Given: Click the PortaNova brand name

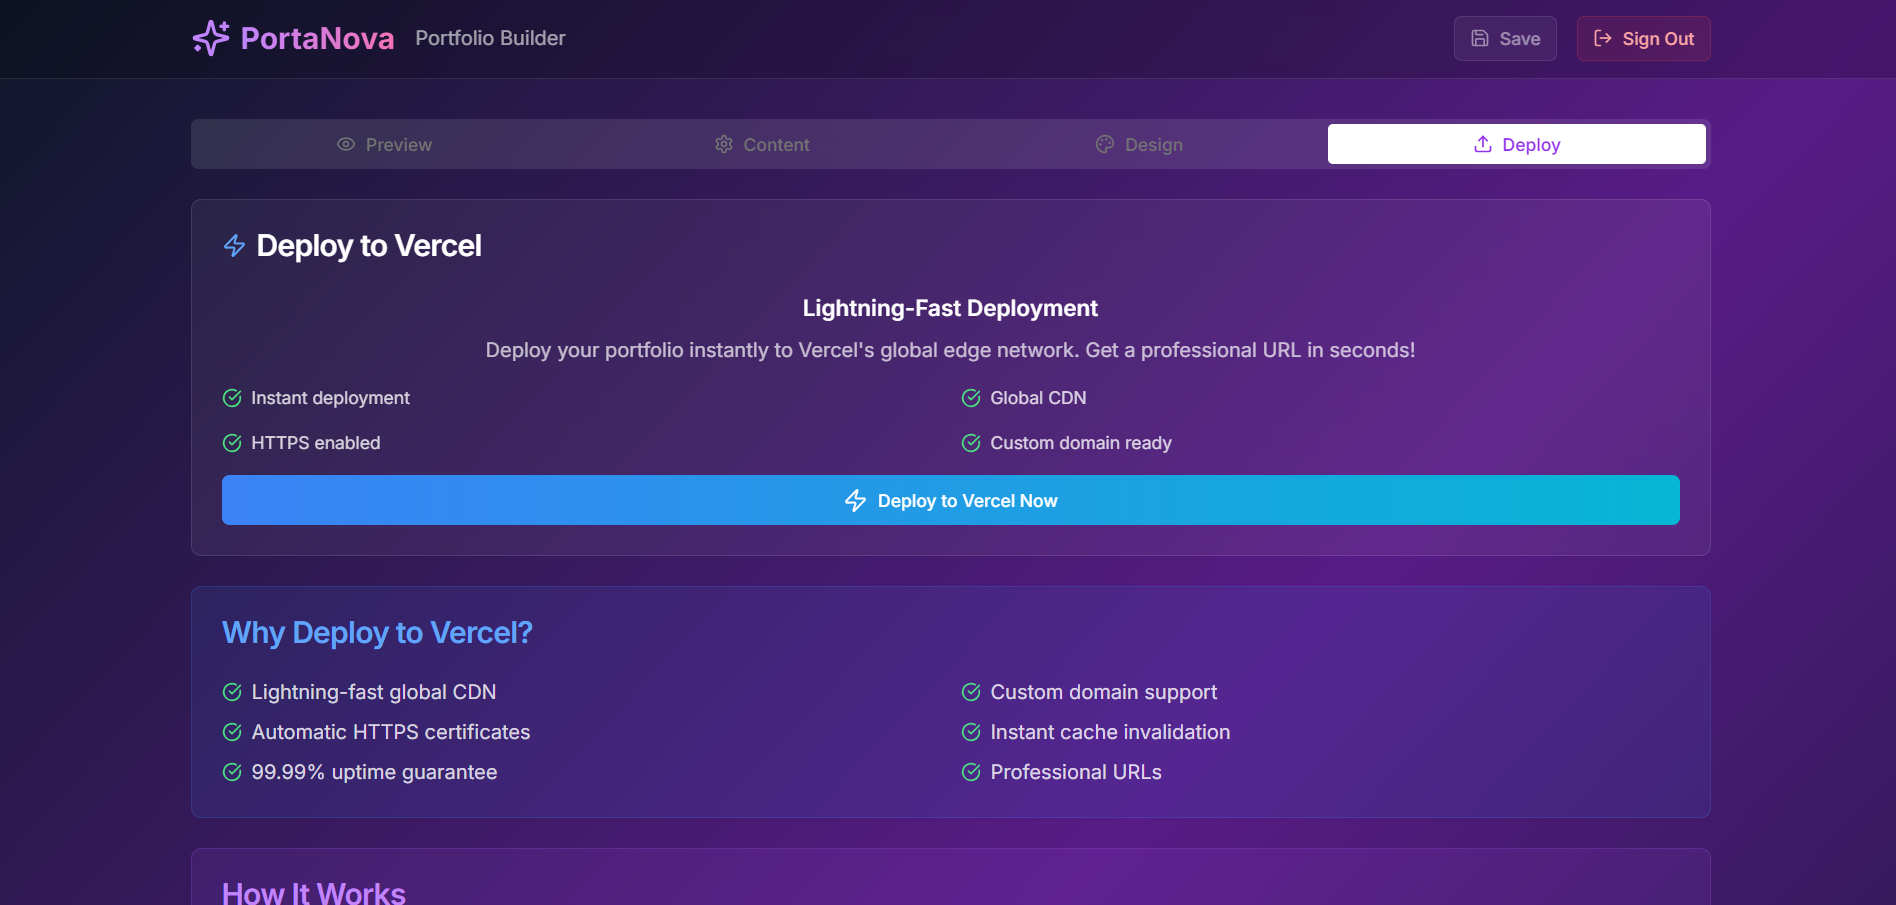Looking at the screenshot, I should pyautogui.click(x=317, y=38).
